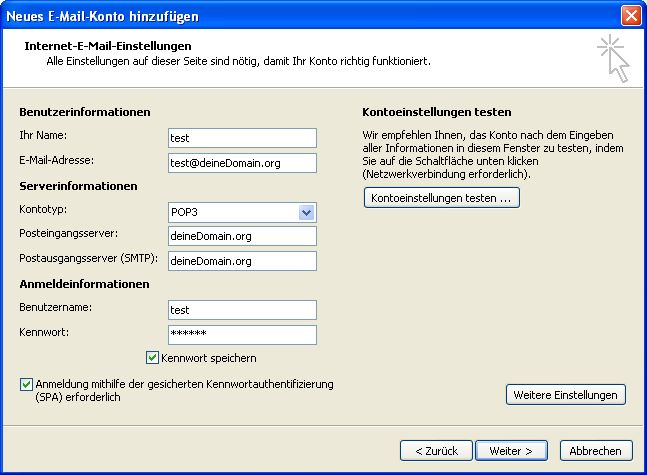Focus the Kennwort password field
Image resolution: width=647 pixels, height=475 pixels.
242,335
